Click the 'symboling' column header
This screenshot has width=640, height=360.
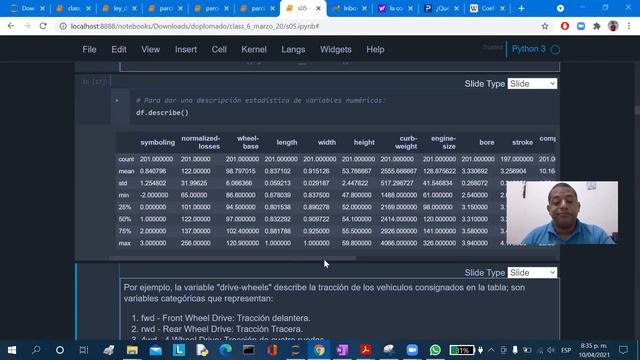point(158,142)
